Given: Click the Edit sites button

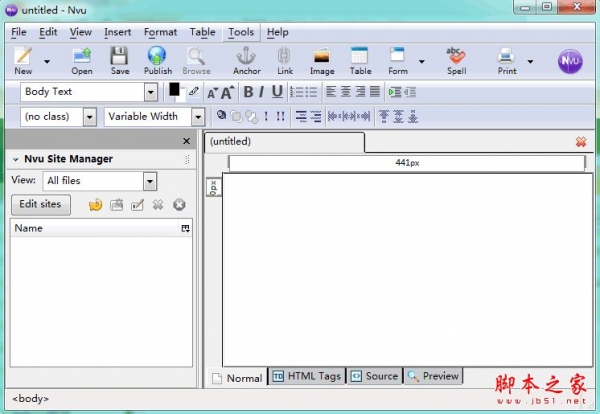Looking at the screenshot, I should click(41, 204).
